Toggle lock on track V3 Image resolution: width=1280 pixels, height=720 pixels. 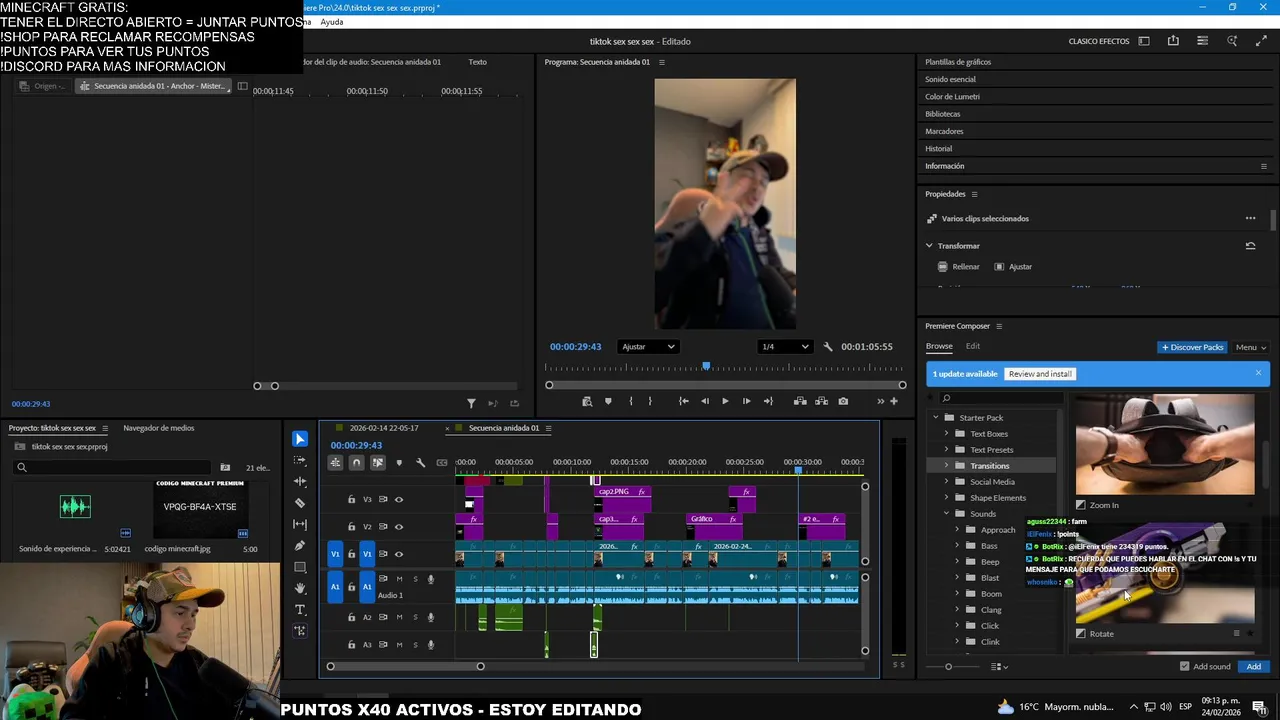click(351, 499)
